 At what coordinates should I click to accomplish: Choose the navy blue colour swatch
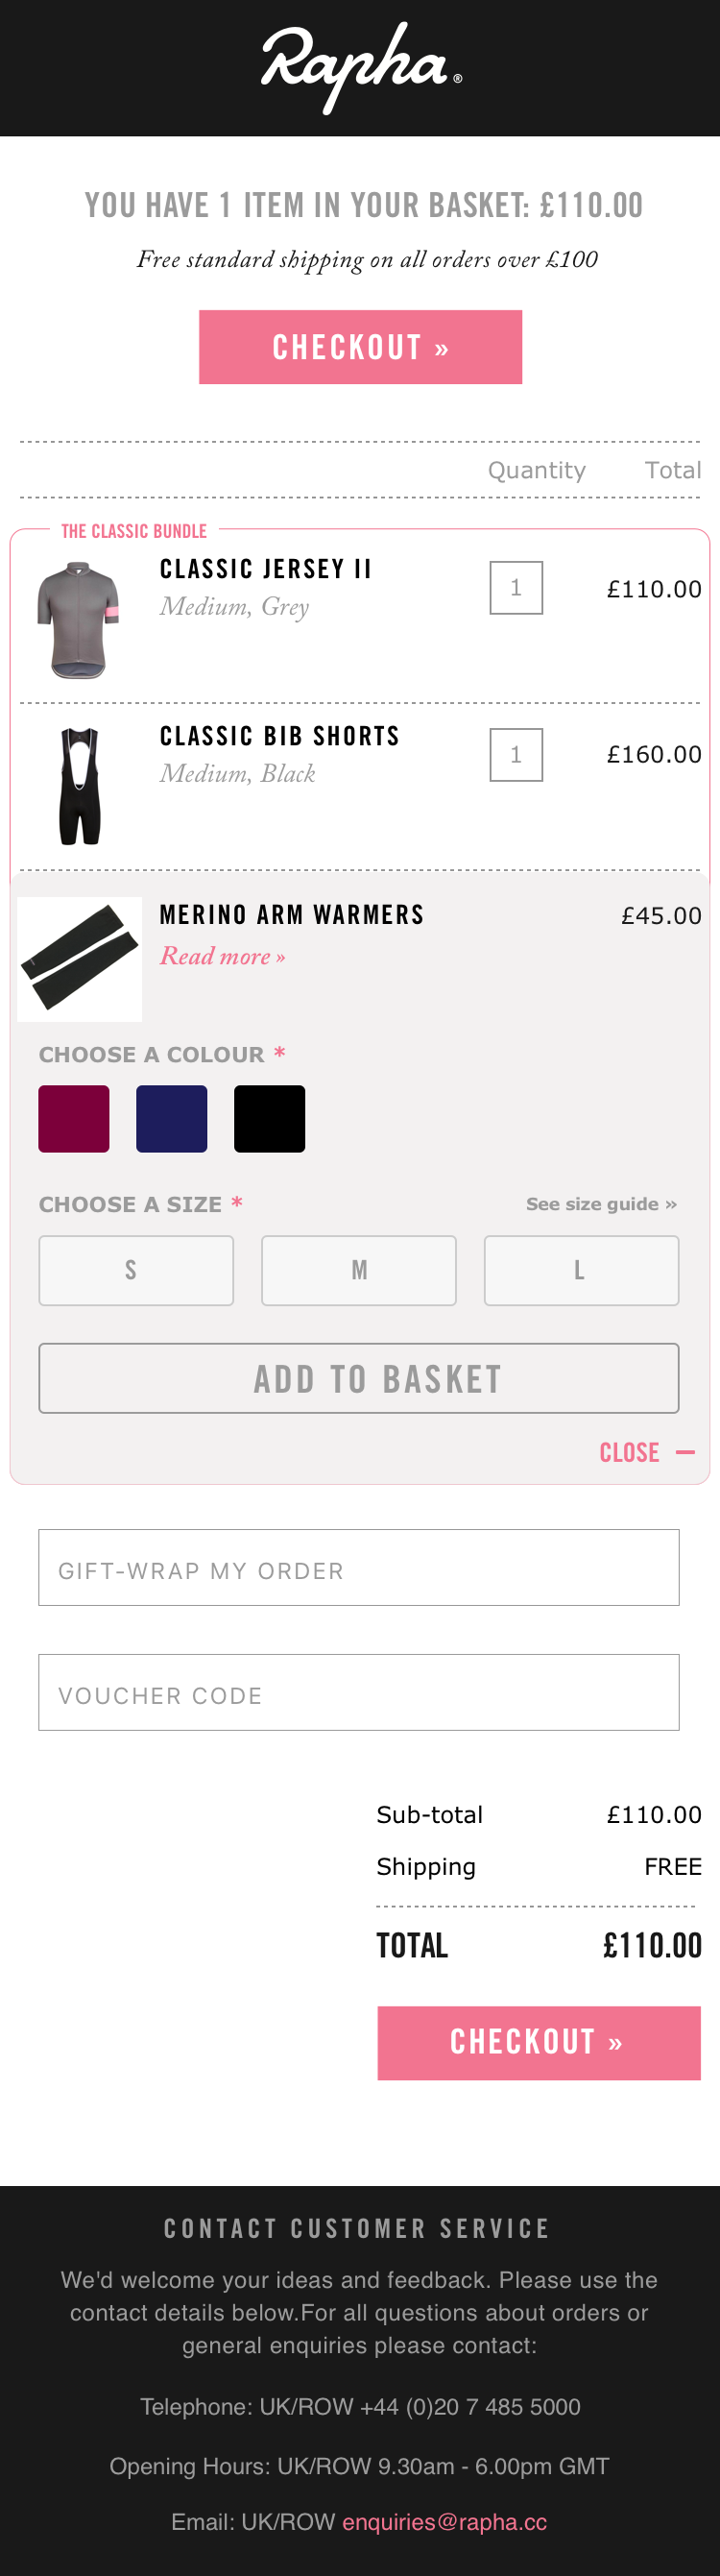click(x=172, y=1119)
